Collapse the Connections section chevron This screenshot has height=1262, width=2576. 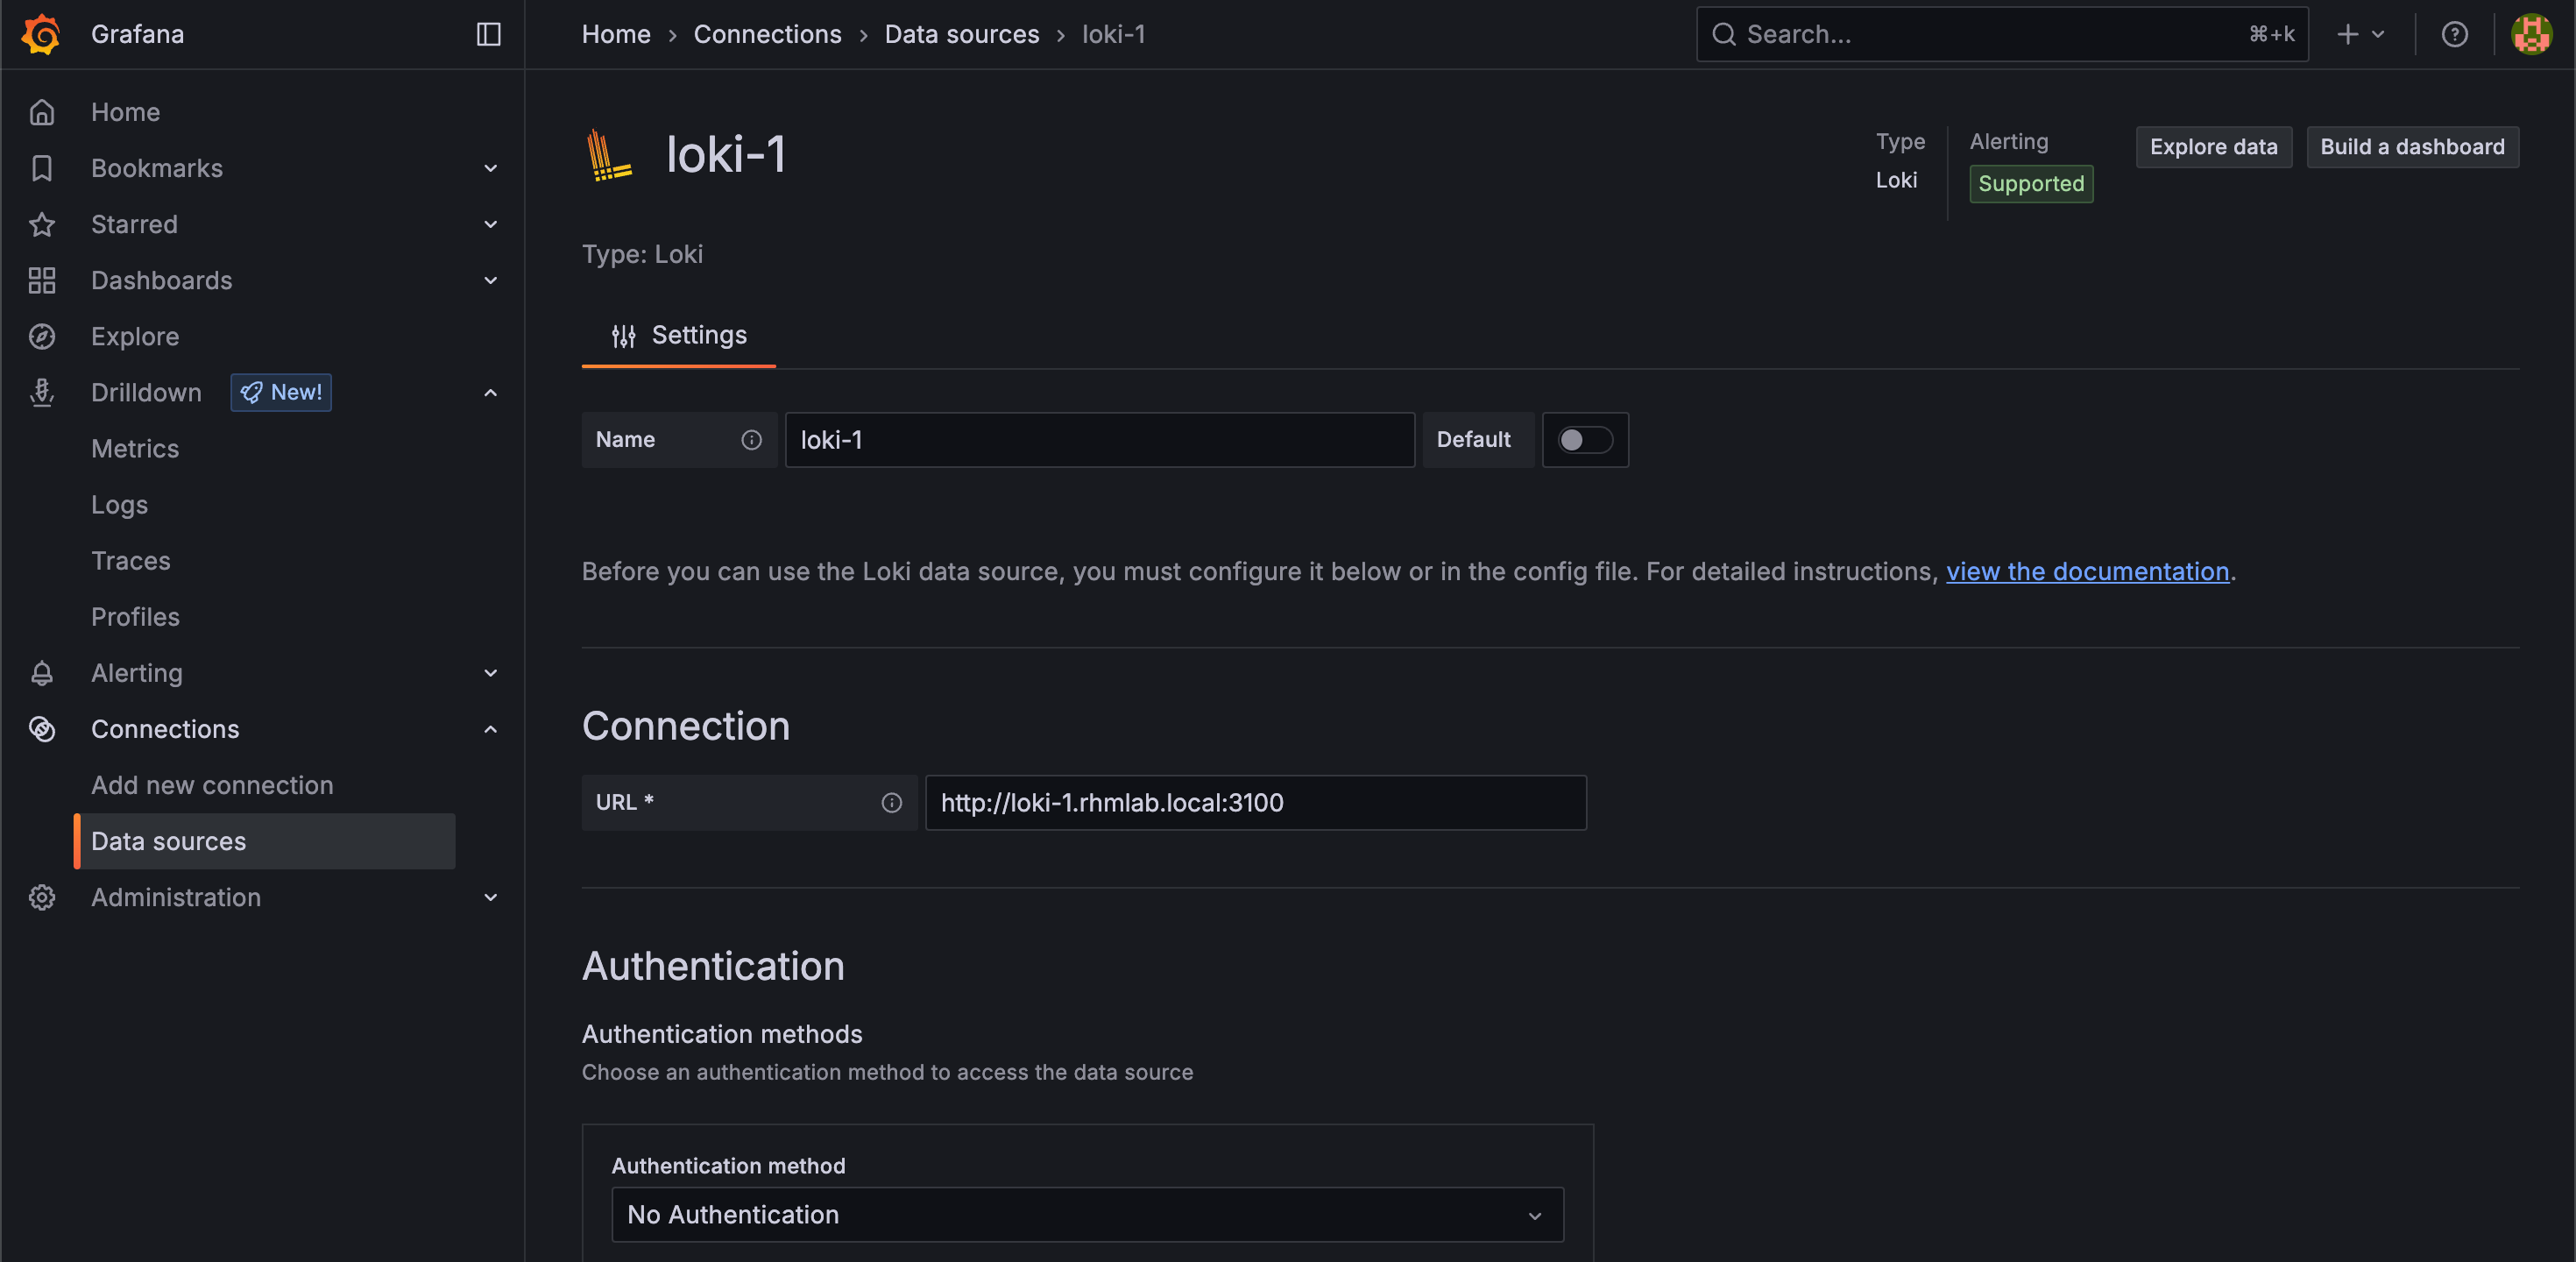coord(490,729)
